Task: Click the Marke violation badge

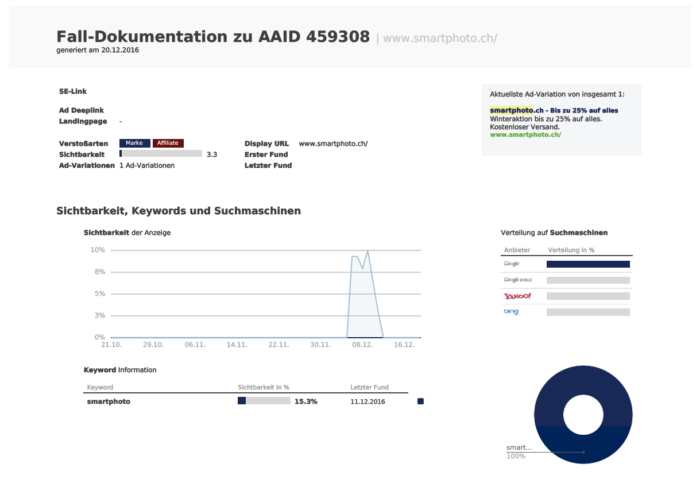Action: (x=134, y=143)
